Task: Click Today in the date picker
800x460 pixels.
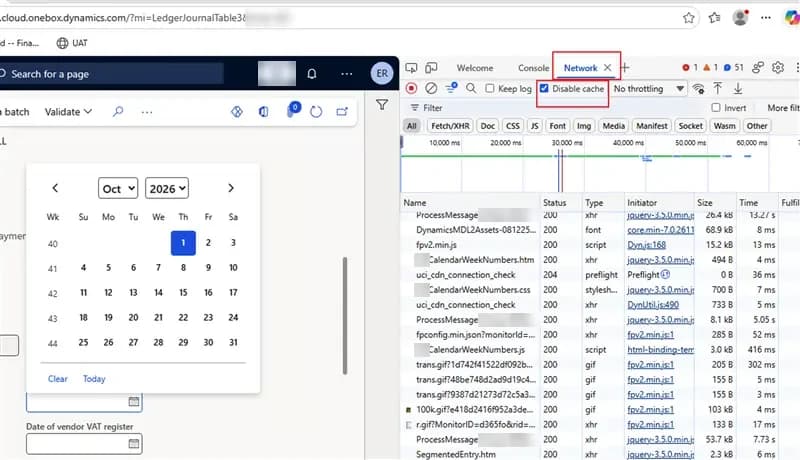Action: [x=94, y=379]
